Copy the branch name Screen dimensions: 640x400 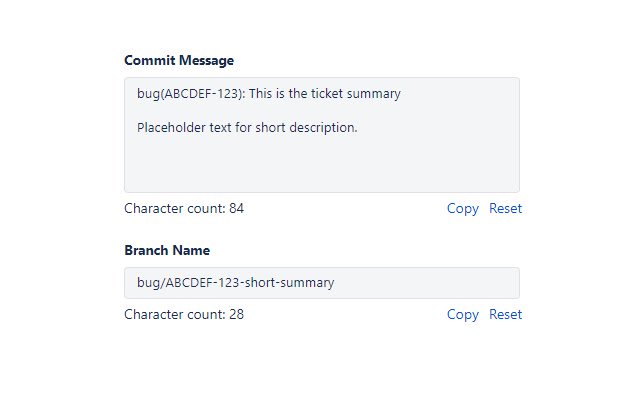click(462, 314)
